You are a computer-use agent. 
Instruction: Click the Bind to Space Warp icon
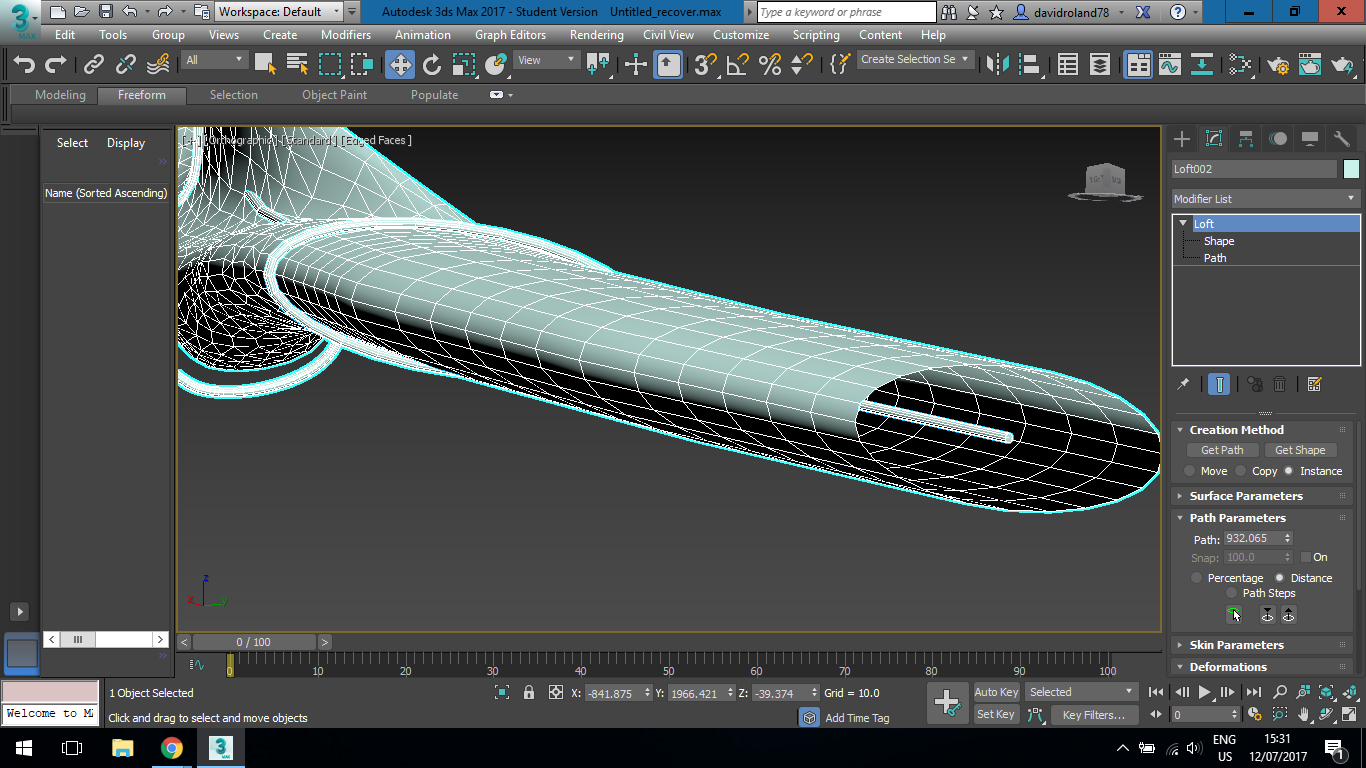(158, 65)
